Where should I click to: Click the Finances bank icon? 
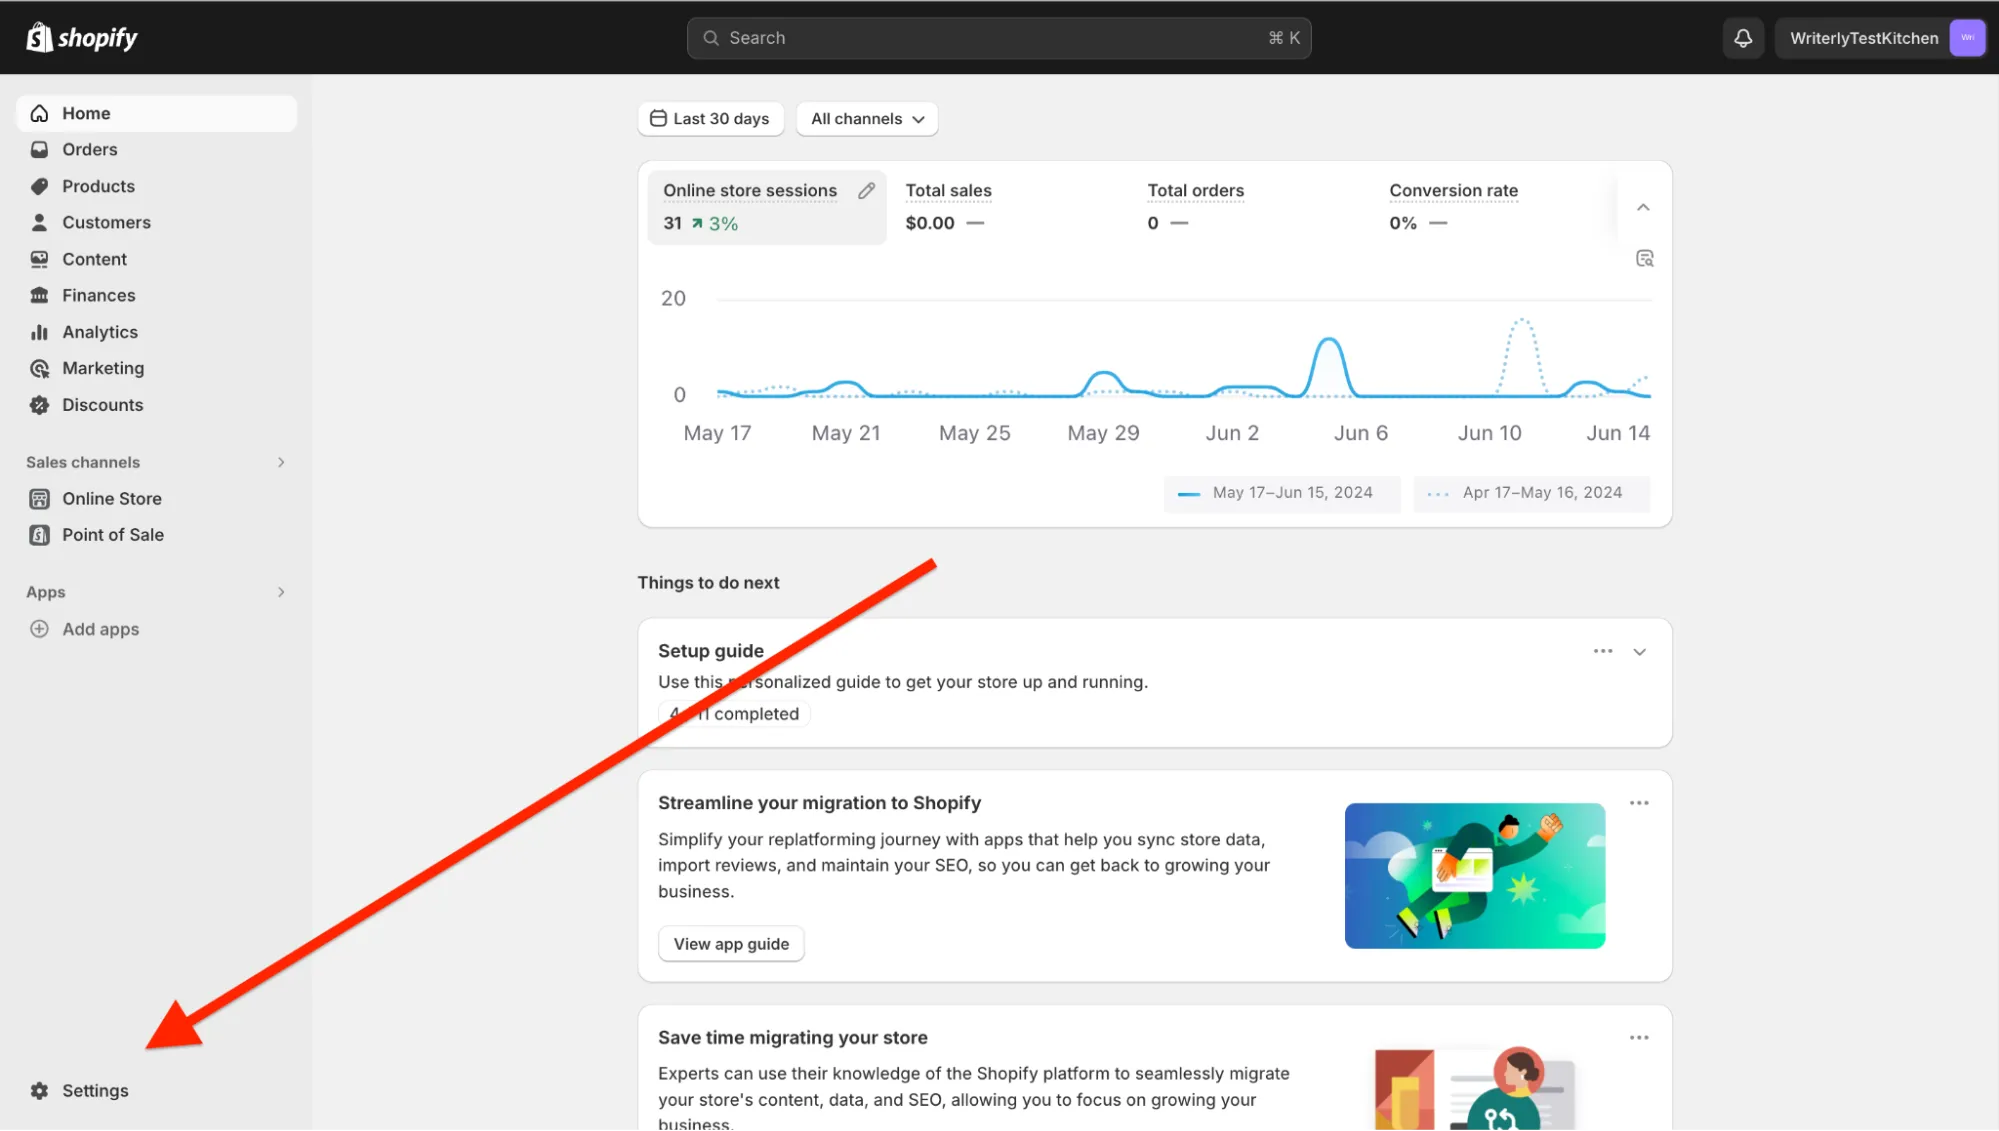coord(39,295)
